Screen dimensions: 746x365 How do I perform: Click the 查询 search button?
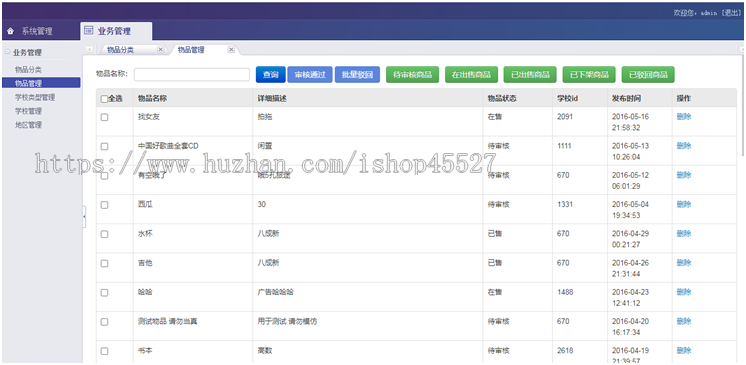pos(270,75)
